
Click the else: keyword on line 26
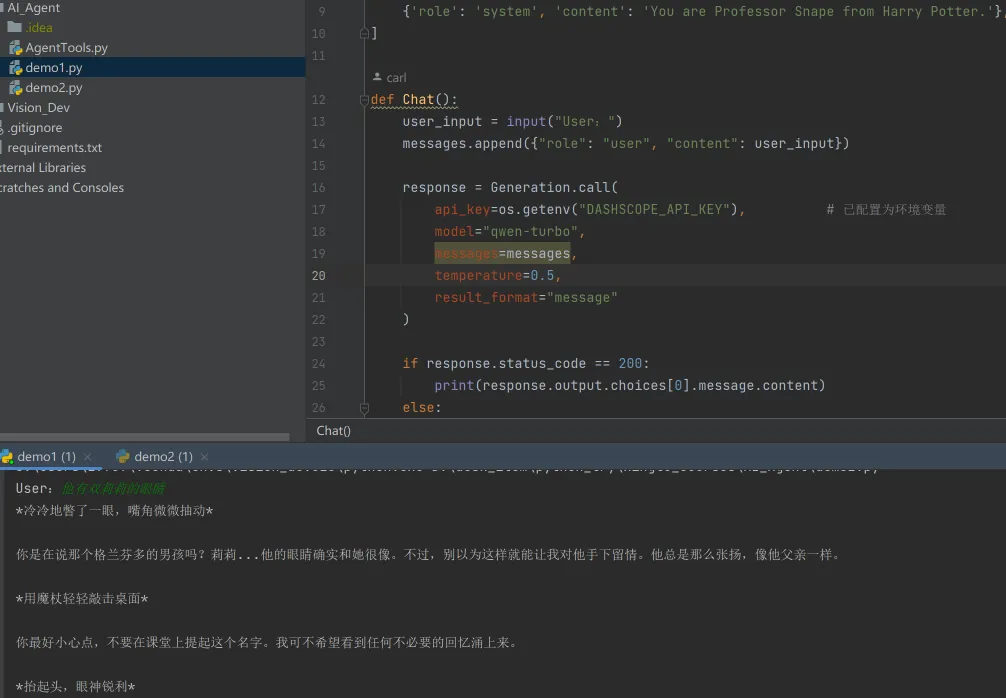[422, 407]
